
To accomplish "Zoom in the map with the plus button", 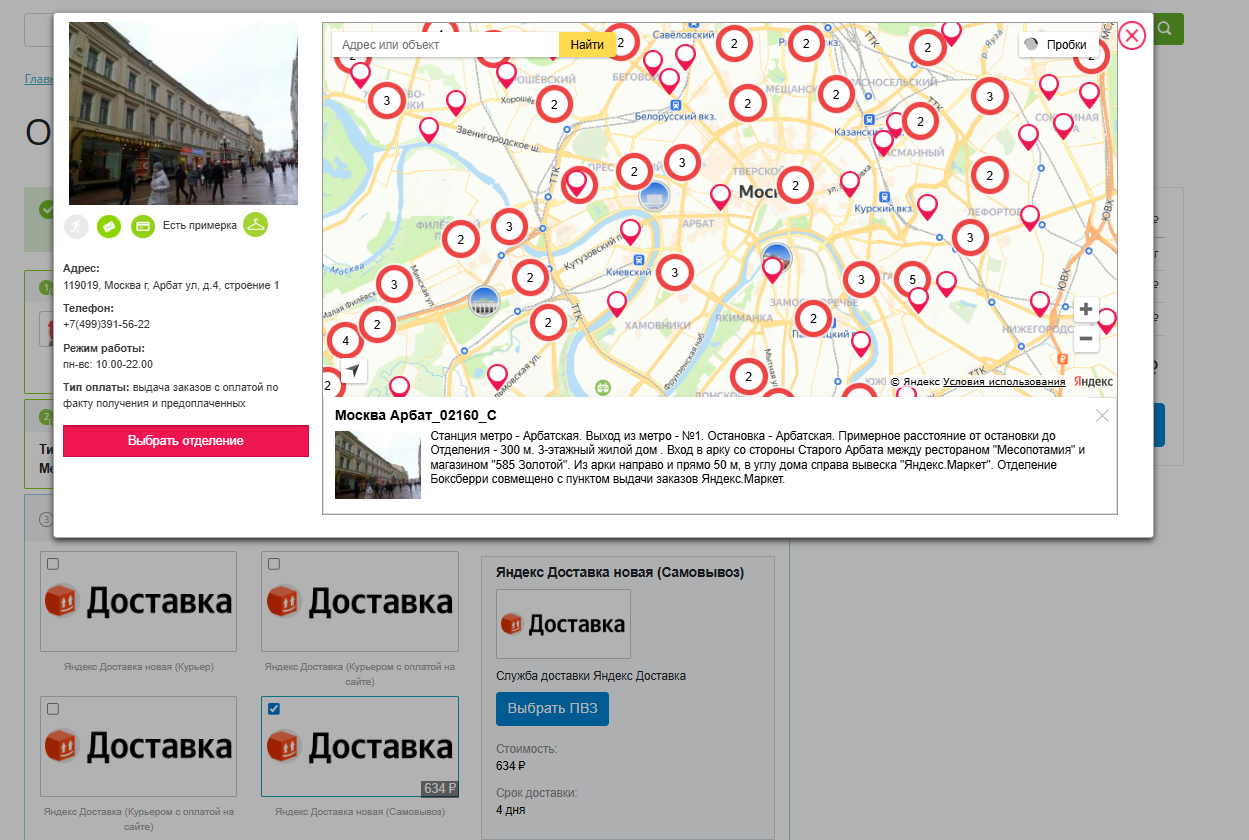I will click(x=1086, y=310).
